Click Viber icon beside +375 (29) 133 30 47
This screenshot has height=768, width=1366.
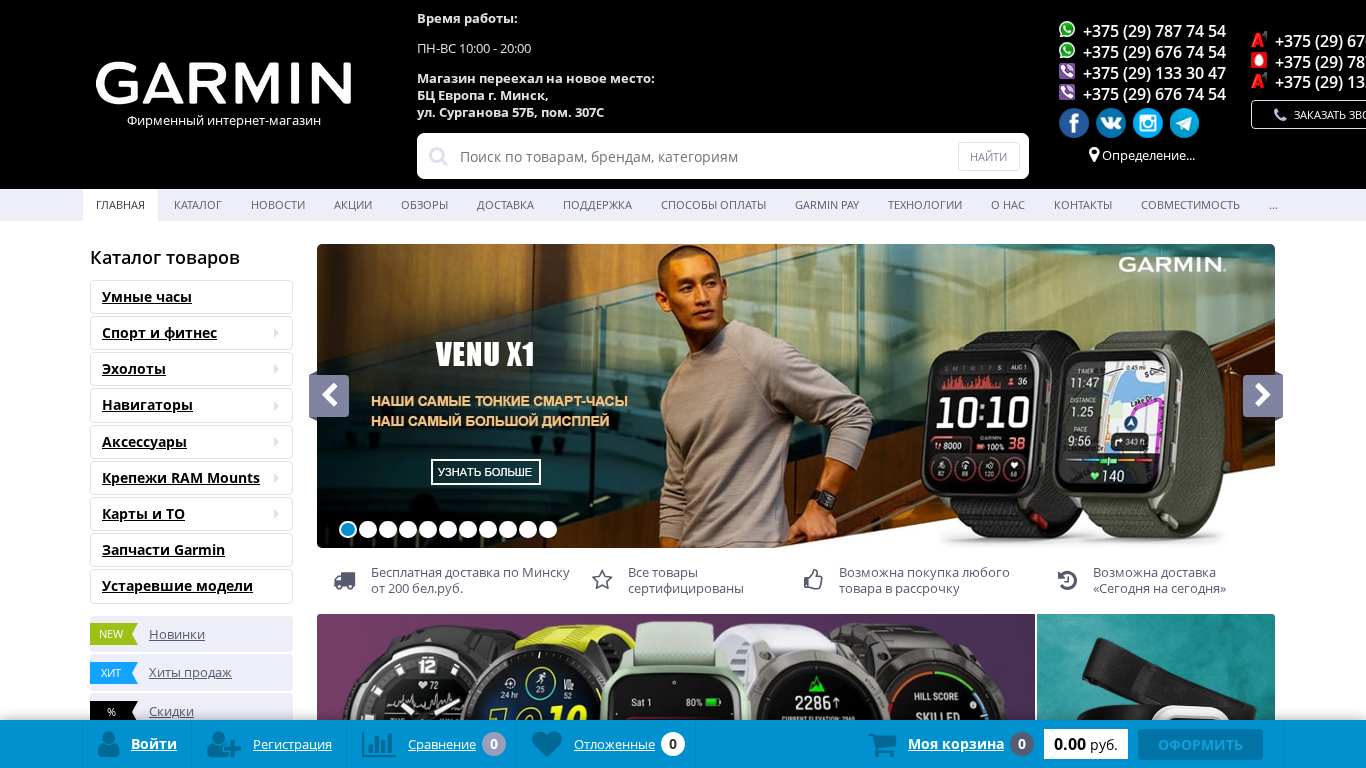point(1067,72)
